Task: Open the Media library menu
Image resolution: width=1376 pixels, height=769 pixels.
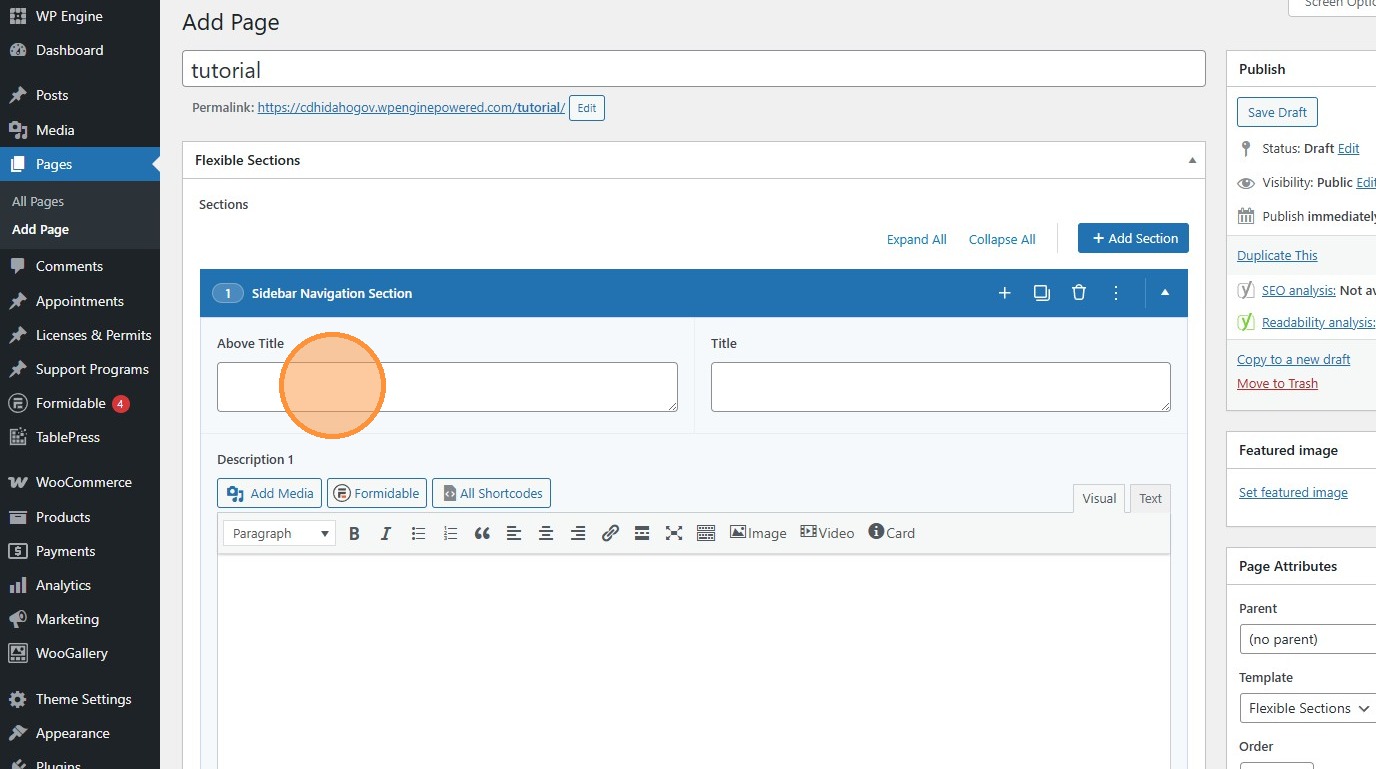Action: (x=80, y=130)
